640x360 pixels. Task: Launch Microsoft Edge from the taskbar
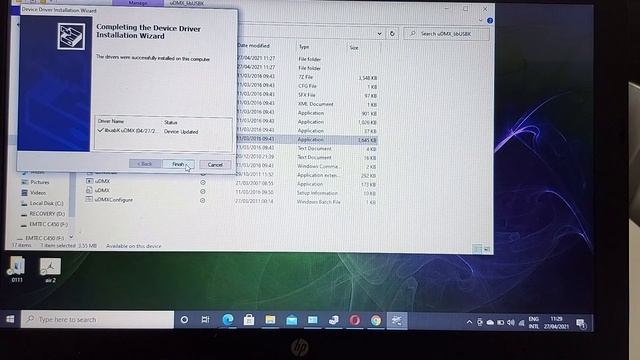pyautogui.click(x=228, y=320)
